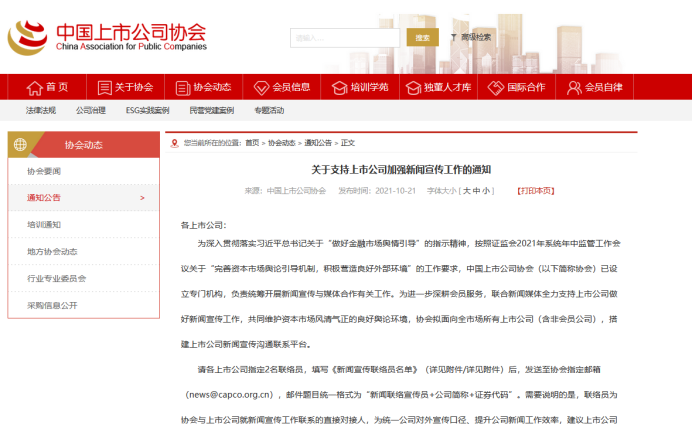Set the font size to 小
Viewport: 693px width, 441px height.
pos(486,190)
